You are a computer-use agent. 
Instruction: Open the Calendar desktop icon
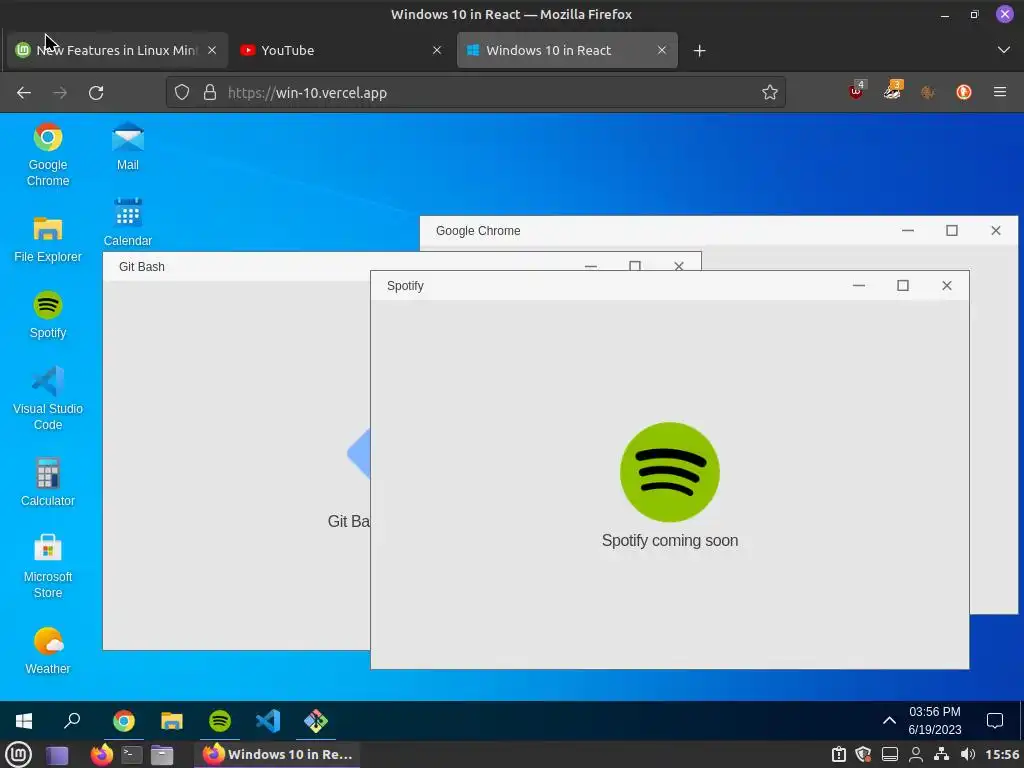point(127,222)
